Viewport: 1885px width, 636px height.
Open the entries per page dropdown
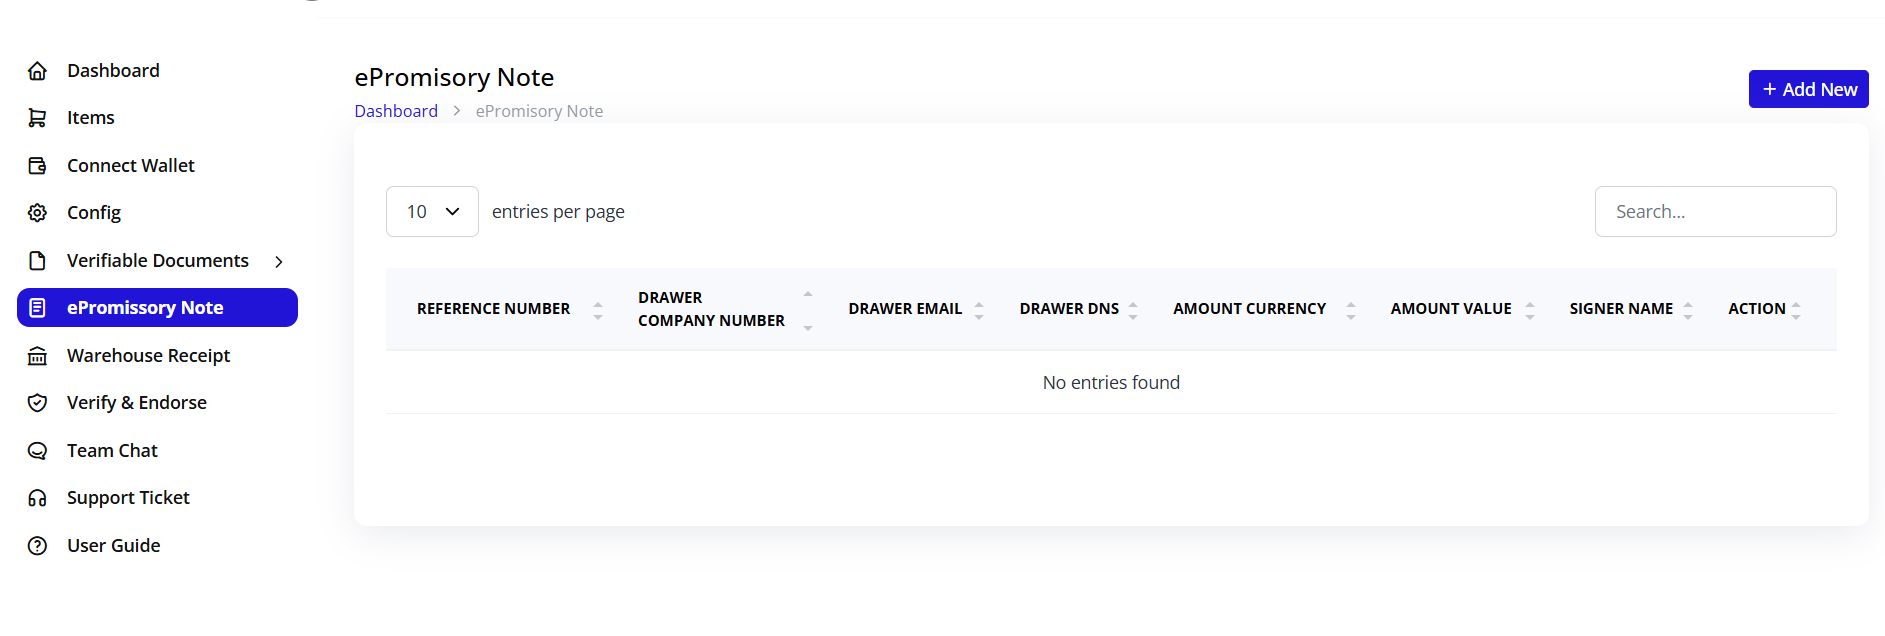(x=432, y=212)
